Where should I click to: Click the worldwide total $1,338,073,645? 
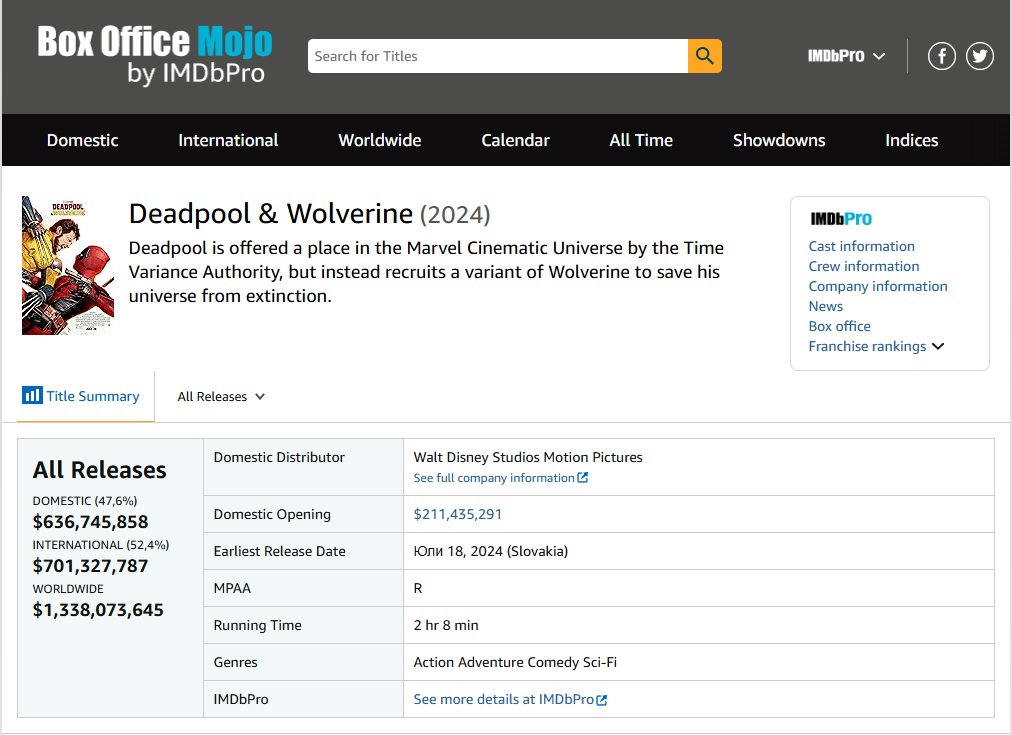tap(98, 610)
